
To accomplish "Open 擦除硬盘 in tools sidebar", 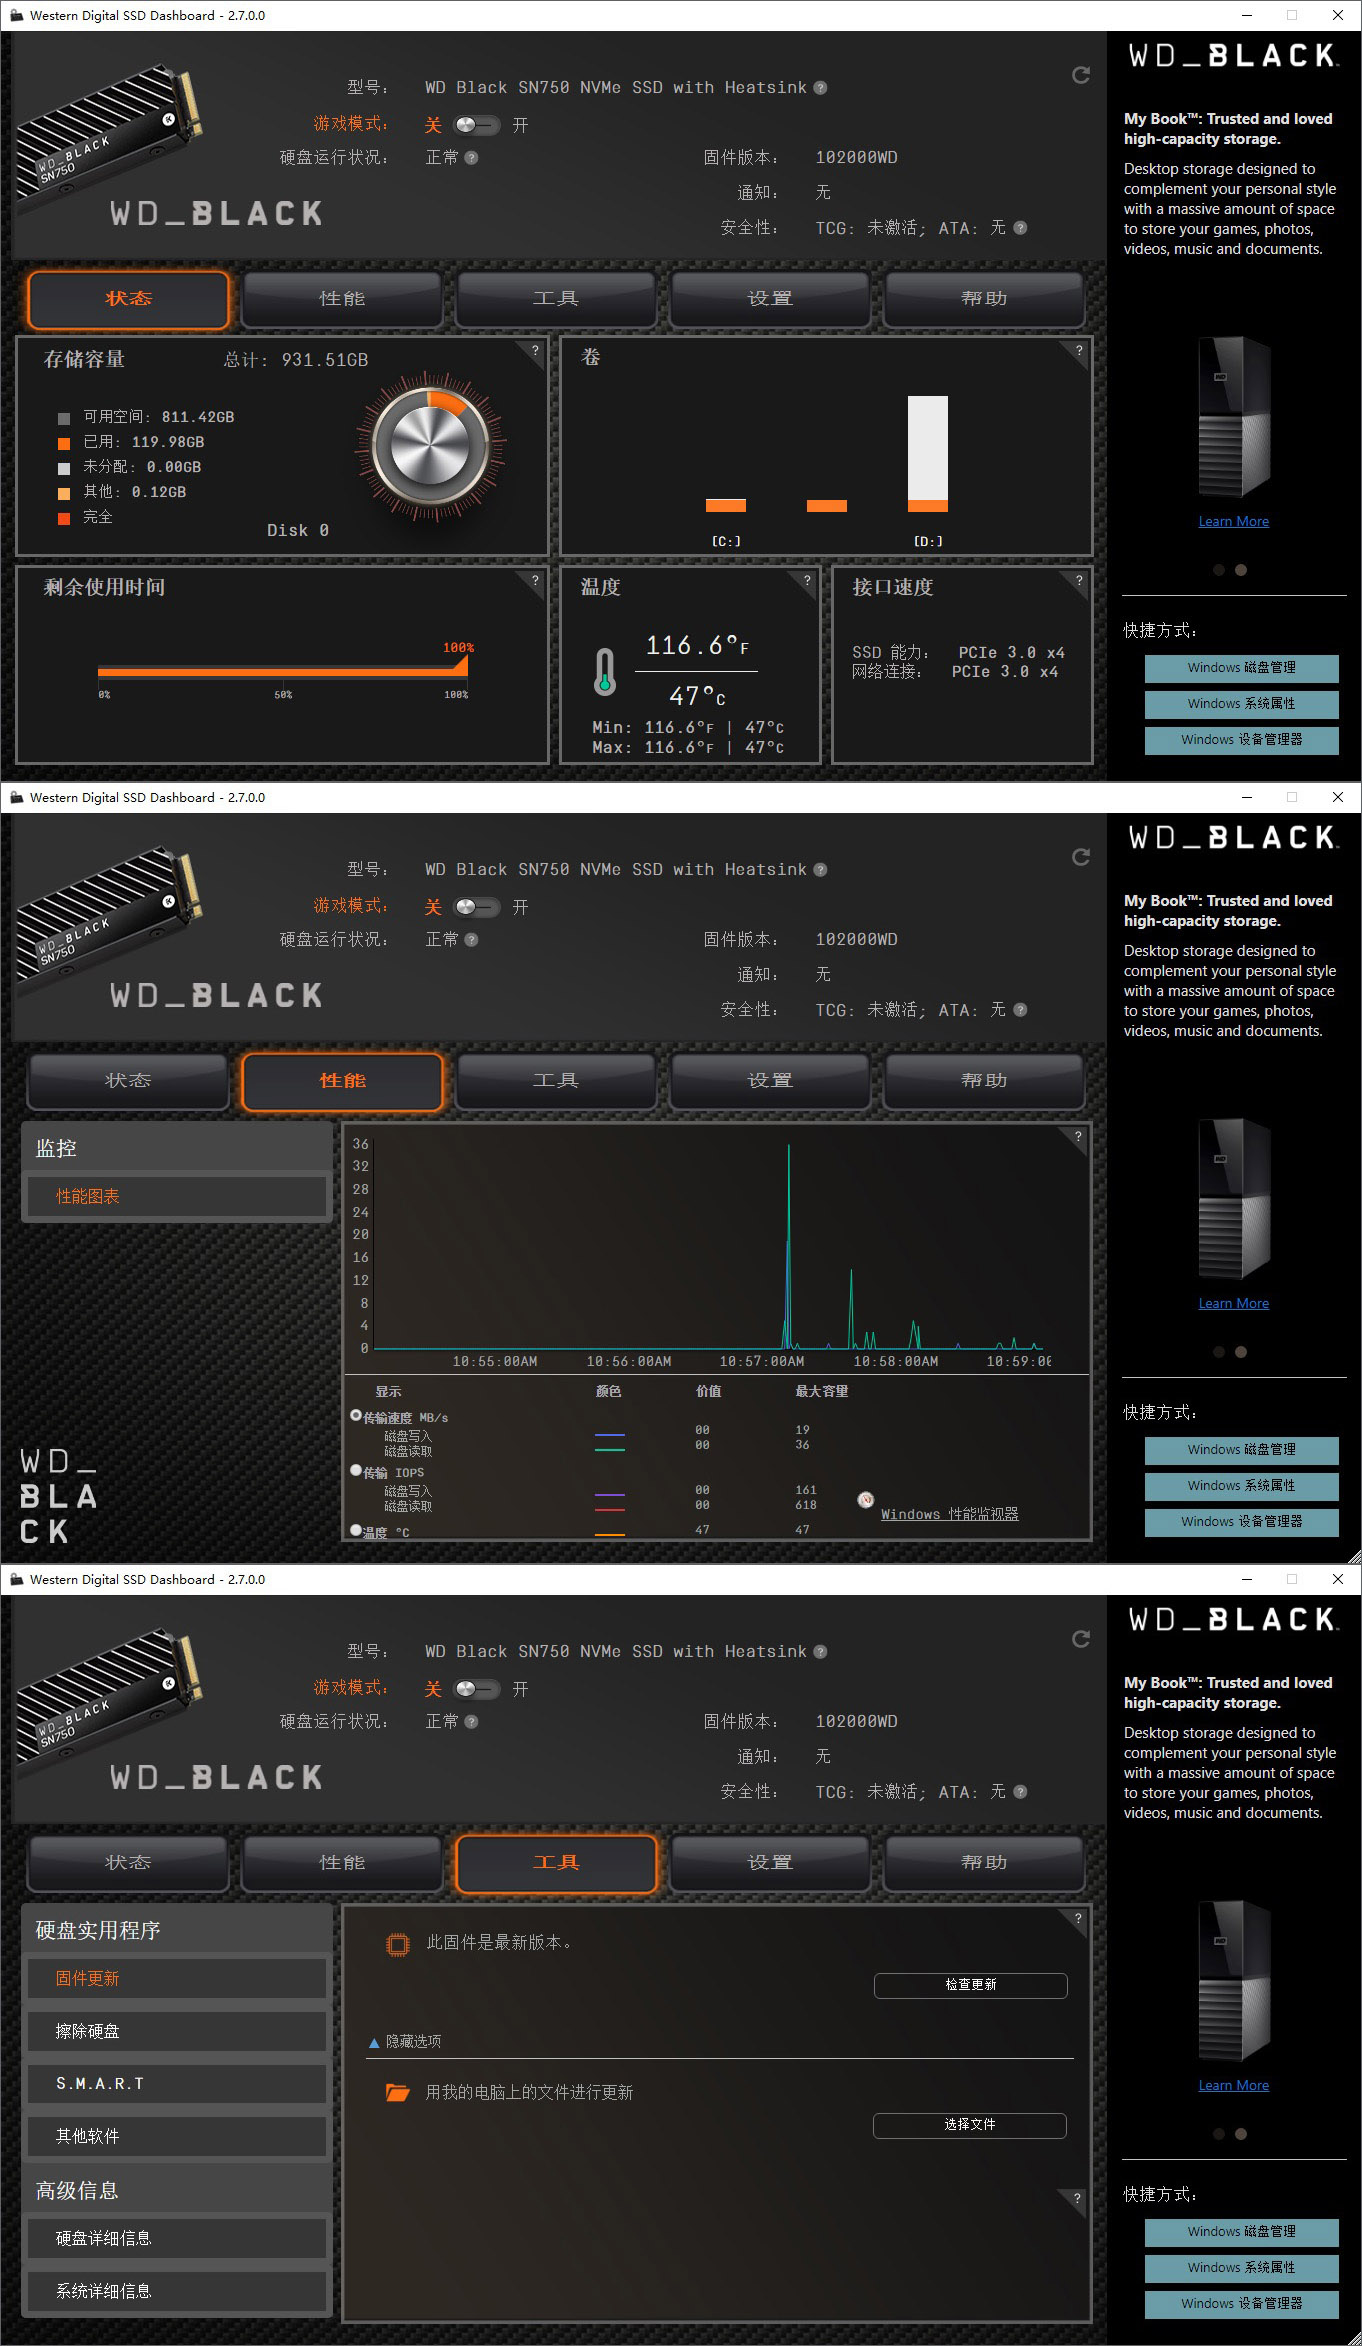I will coord(177,2031).
